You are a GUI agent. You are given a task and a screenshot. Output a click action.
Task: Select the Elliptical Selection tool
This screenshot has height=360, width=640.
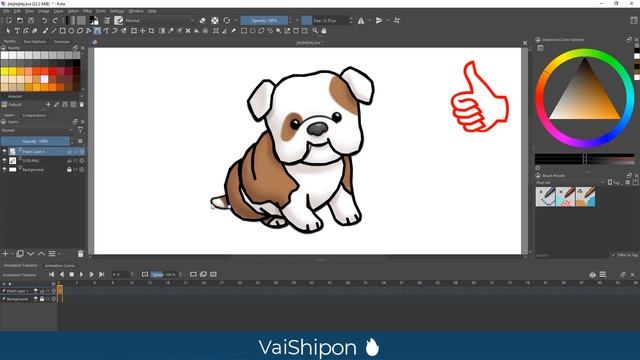[252, 31]
